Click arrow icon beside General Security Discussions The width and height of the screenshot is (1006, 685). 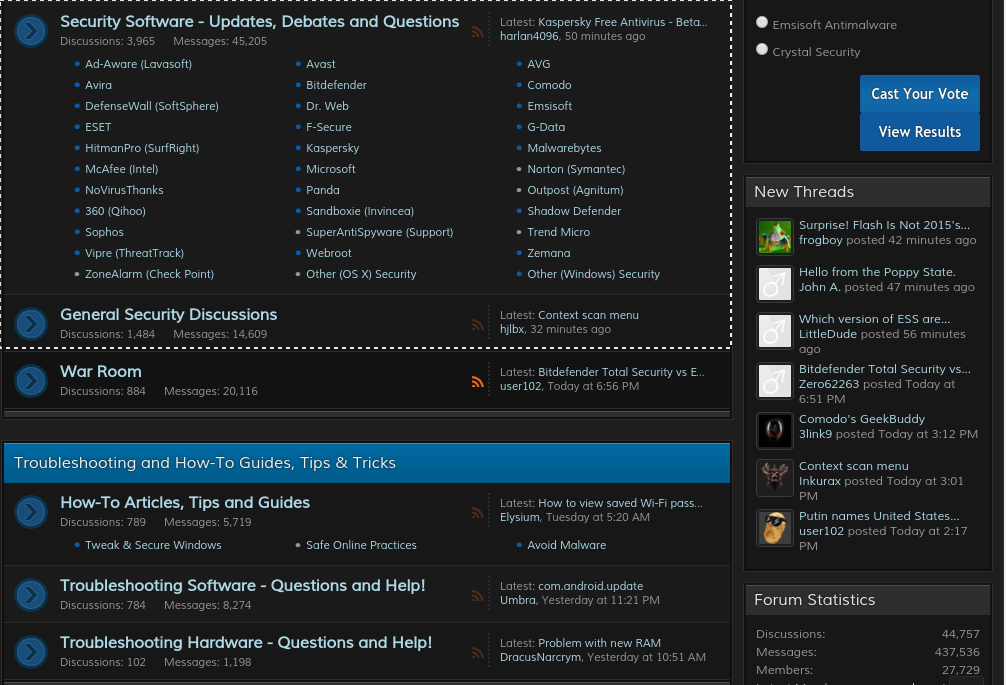click(x=31, y=324)
